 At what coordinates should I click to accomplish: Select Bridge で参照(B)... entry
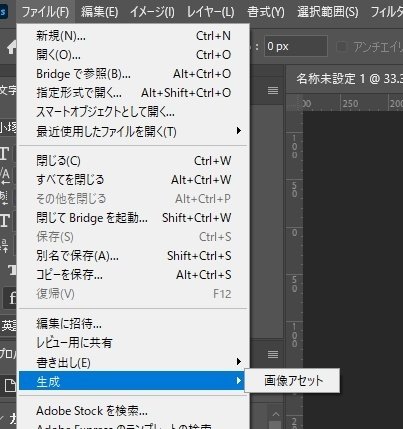pos(133,74)
